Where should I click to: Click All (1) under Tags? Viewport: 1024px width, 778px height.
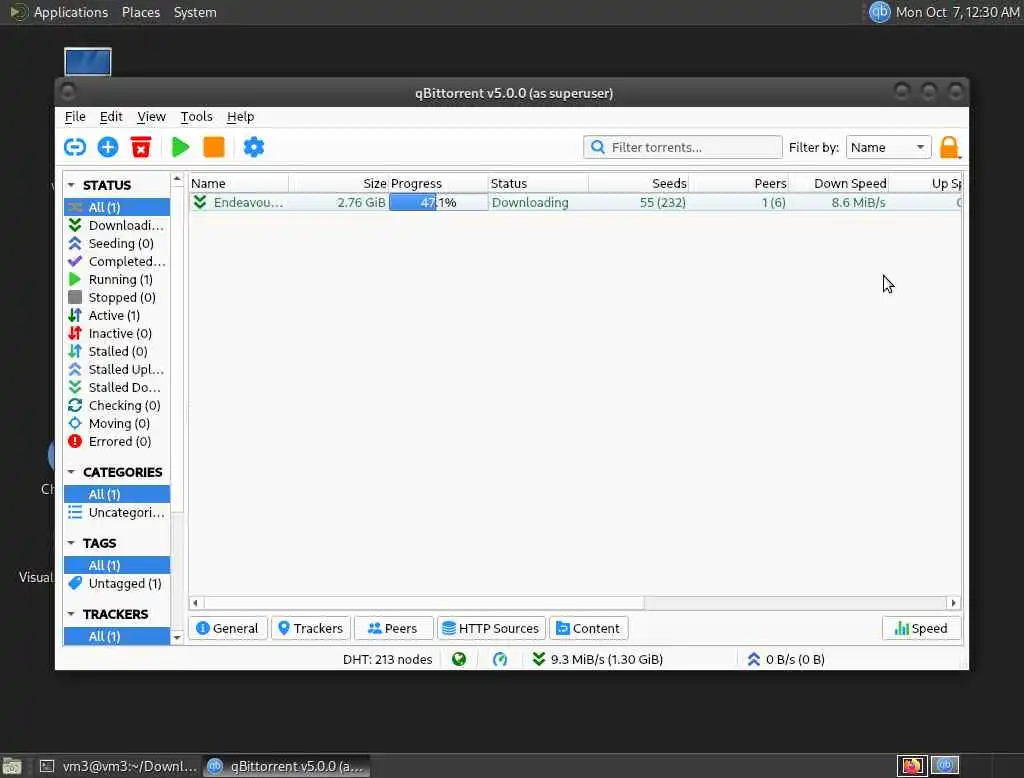(117, 565)
